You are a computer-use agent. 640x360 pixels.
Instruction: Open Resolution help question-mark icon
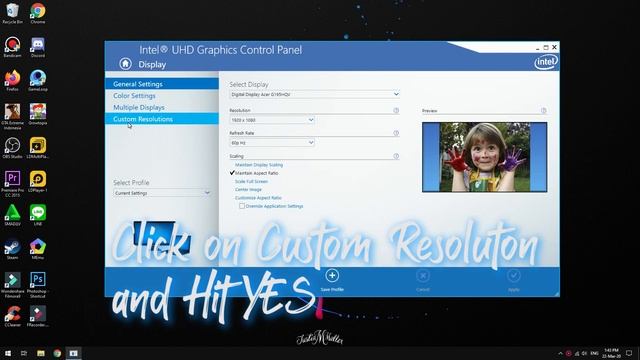pyautogui.click(x=396, y=111)
